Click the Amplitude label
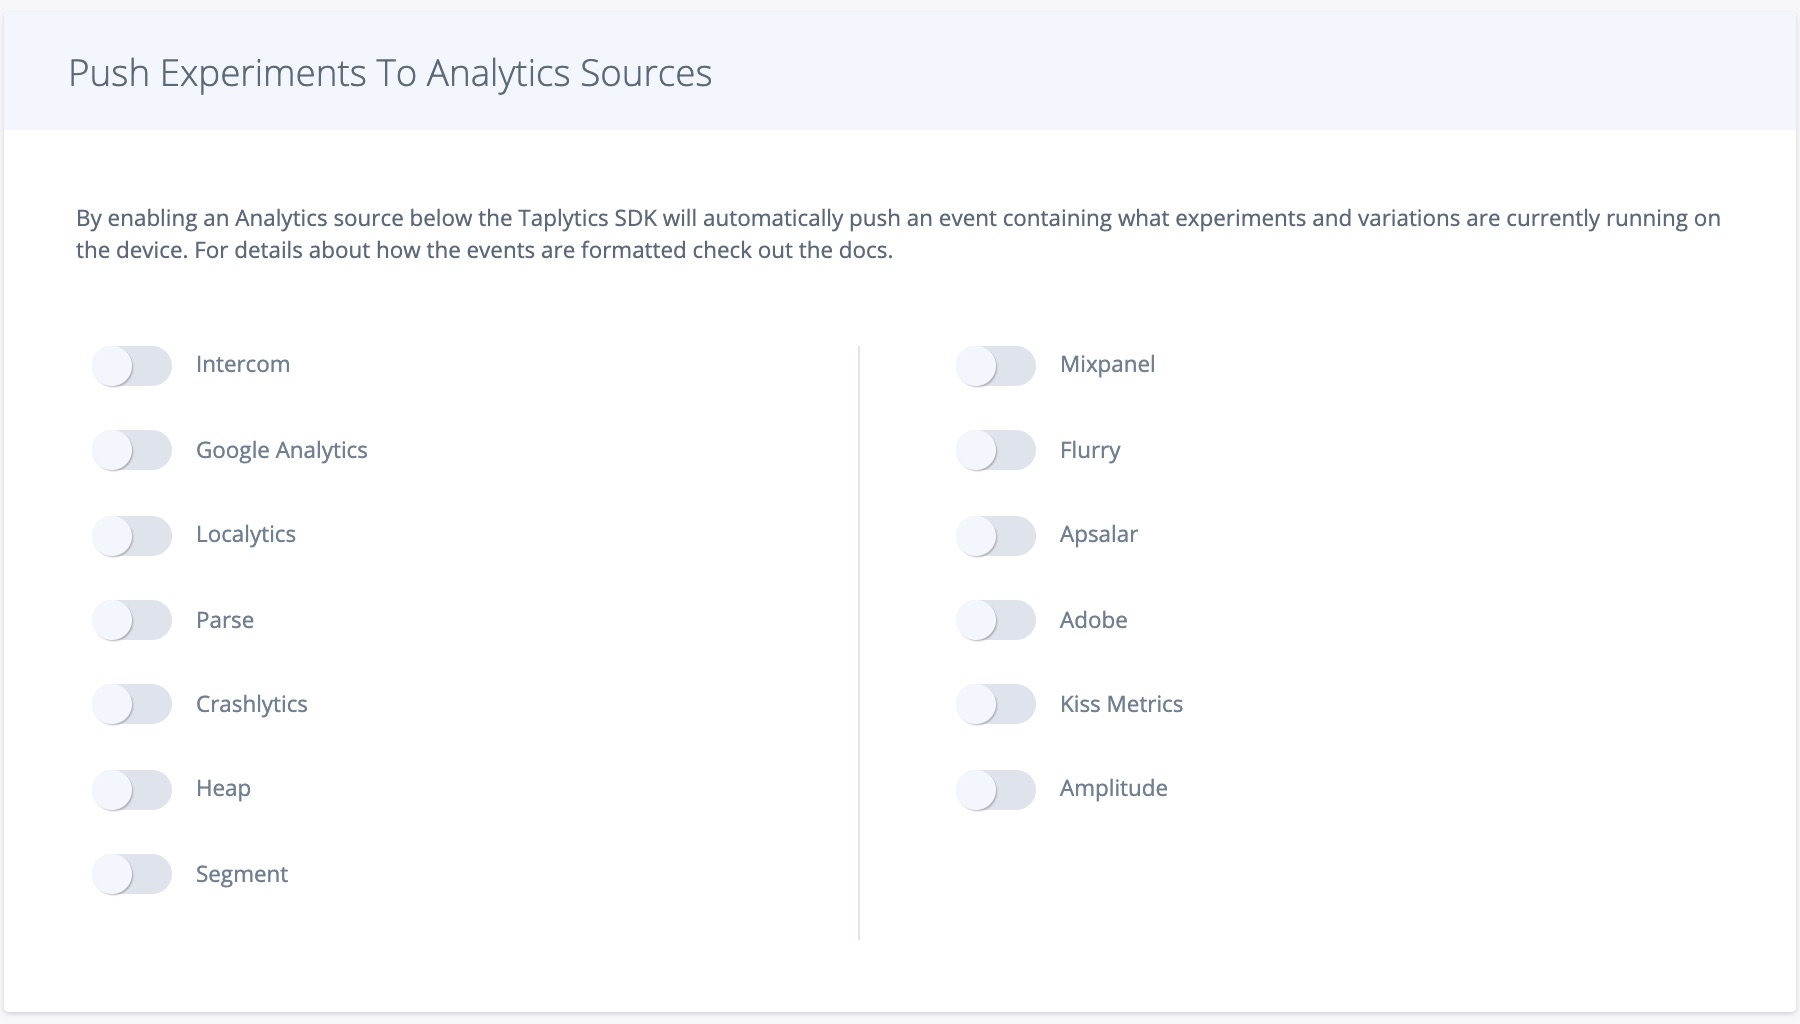 [1114, 788]
